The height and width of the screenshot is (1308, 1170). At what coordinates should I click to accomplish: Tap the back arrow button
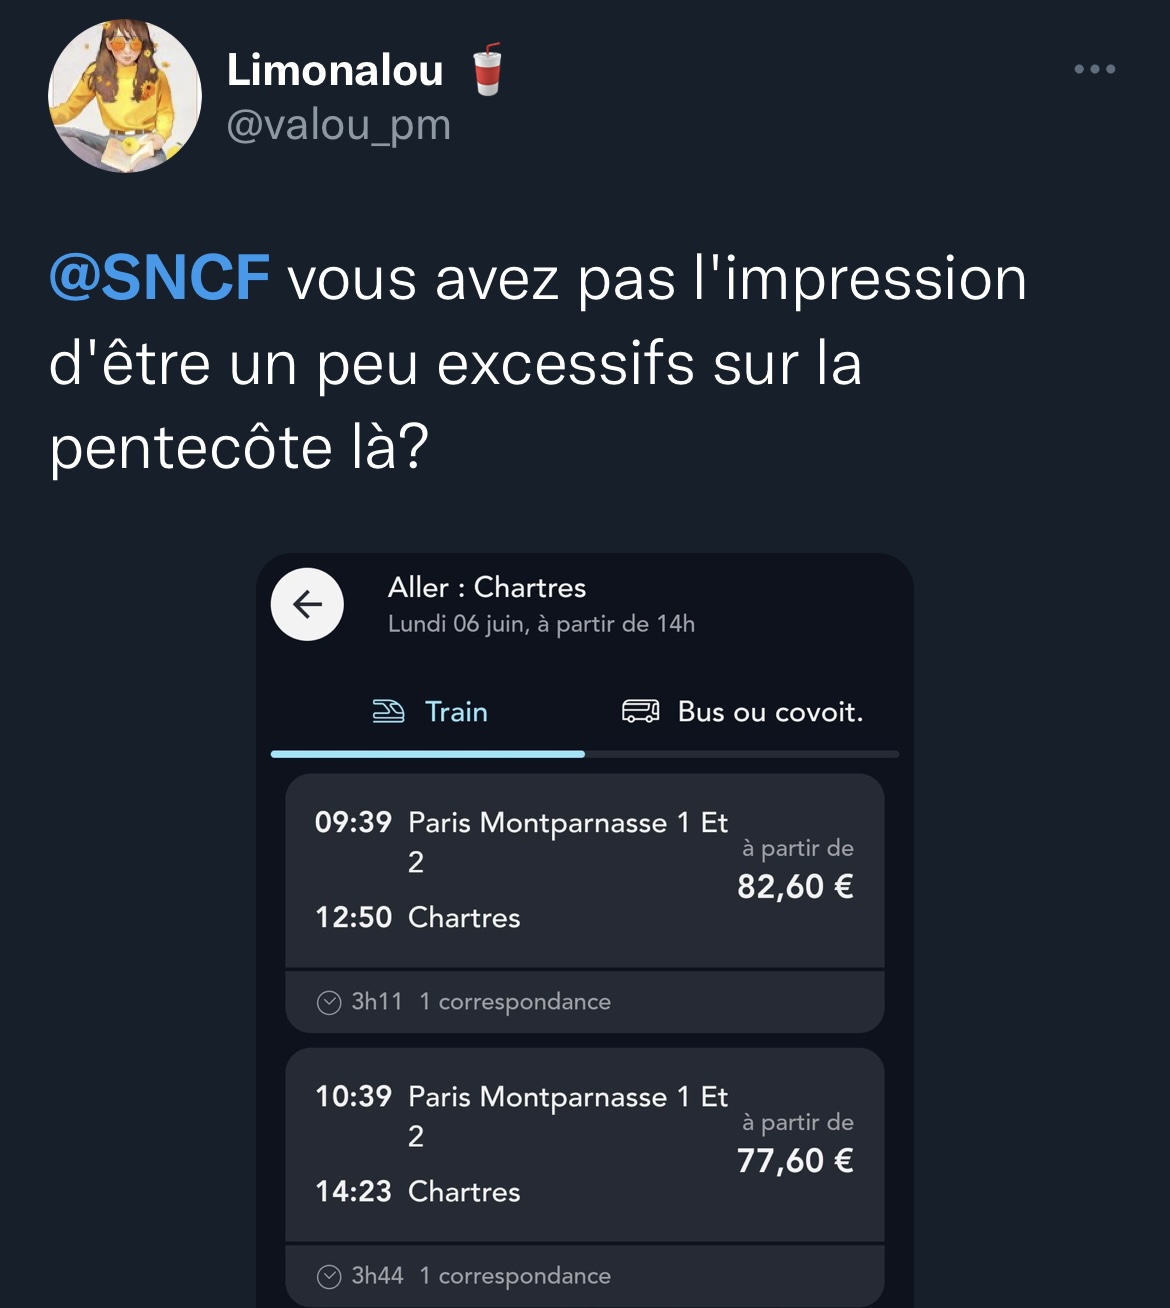(307, 604)
